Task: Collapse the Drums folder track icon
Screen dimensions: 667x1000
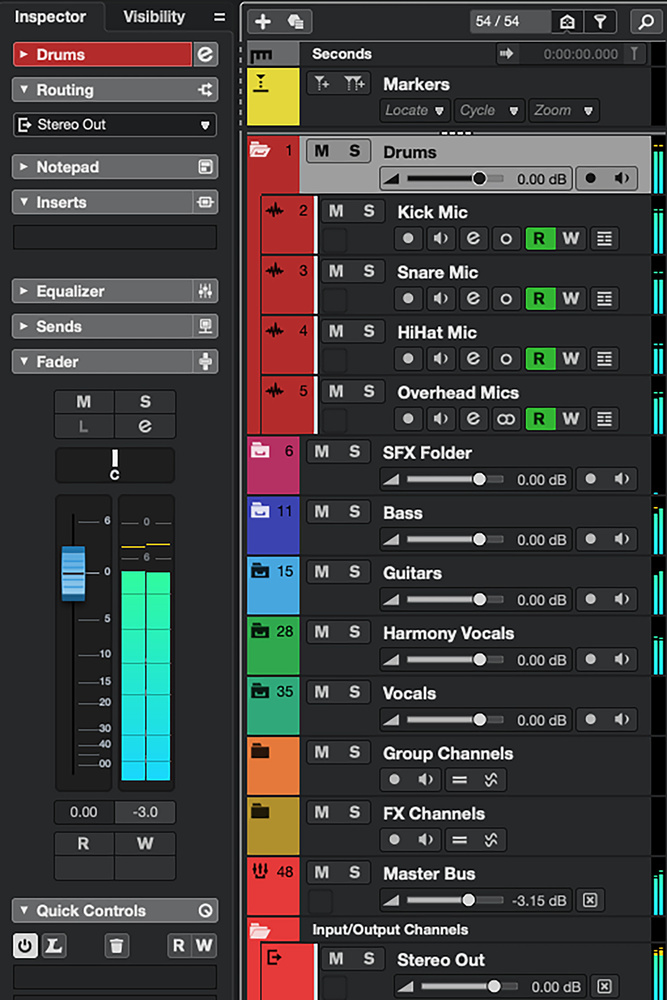Action: point(260,150)
